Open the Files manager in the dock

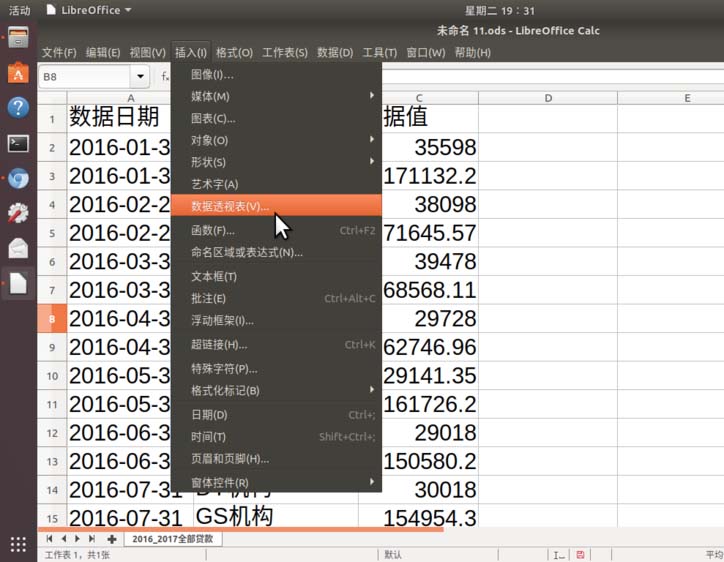point(18,39)
